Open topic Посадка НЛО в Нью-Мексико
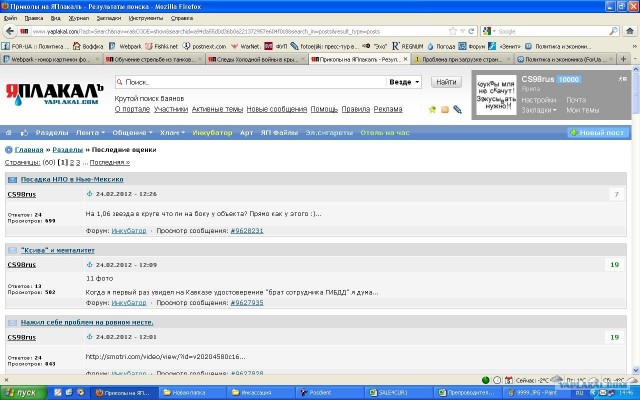 [72, 180]
